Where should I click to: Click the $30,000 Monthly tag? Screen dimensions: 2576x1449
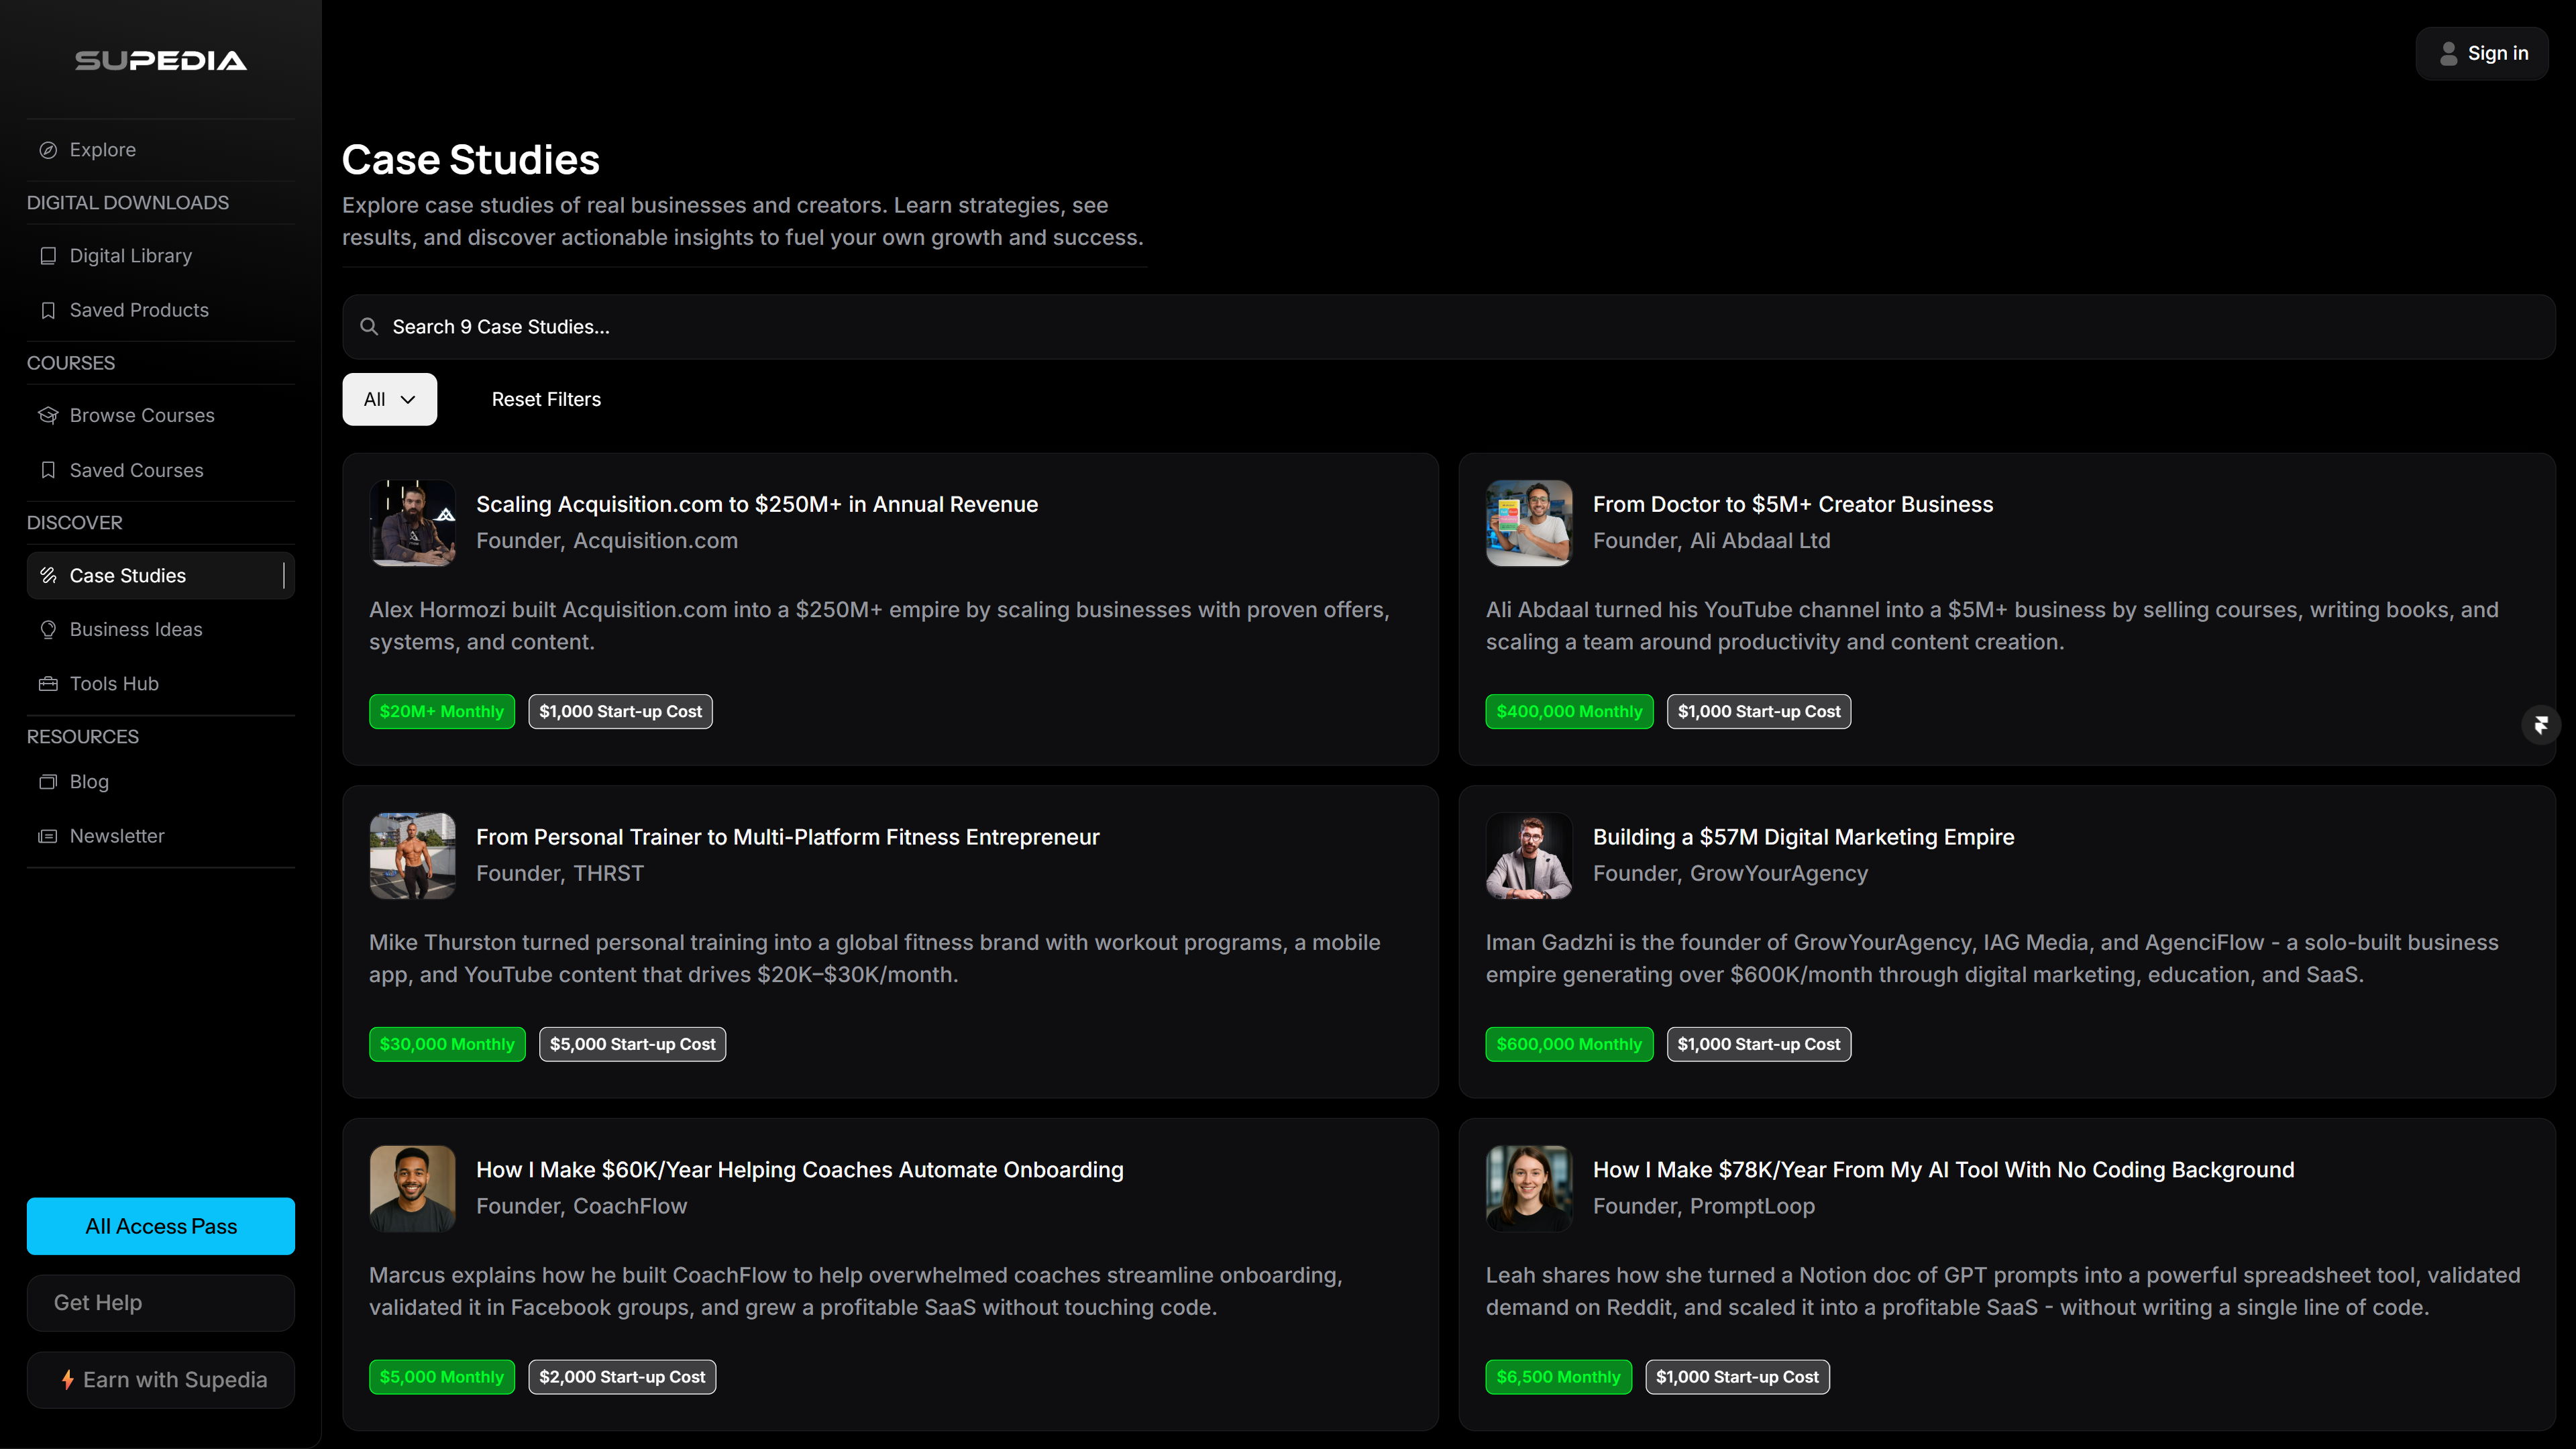click(x=447, y=1044)
